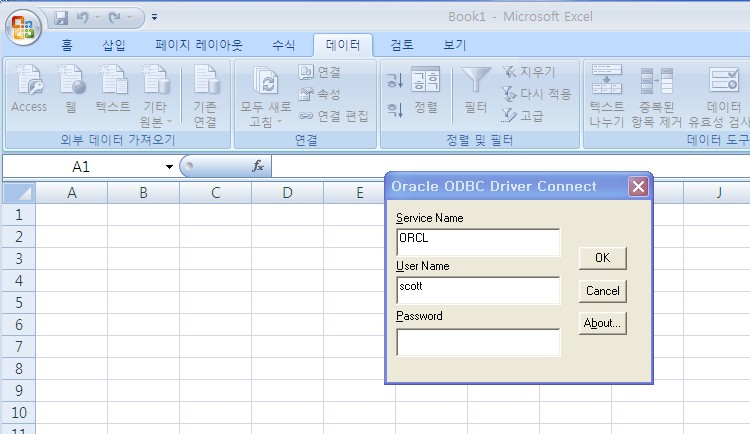Click the fx insert function icon
Screen dimensions: 750x434
[x=258, y=166]
